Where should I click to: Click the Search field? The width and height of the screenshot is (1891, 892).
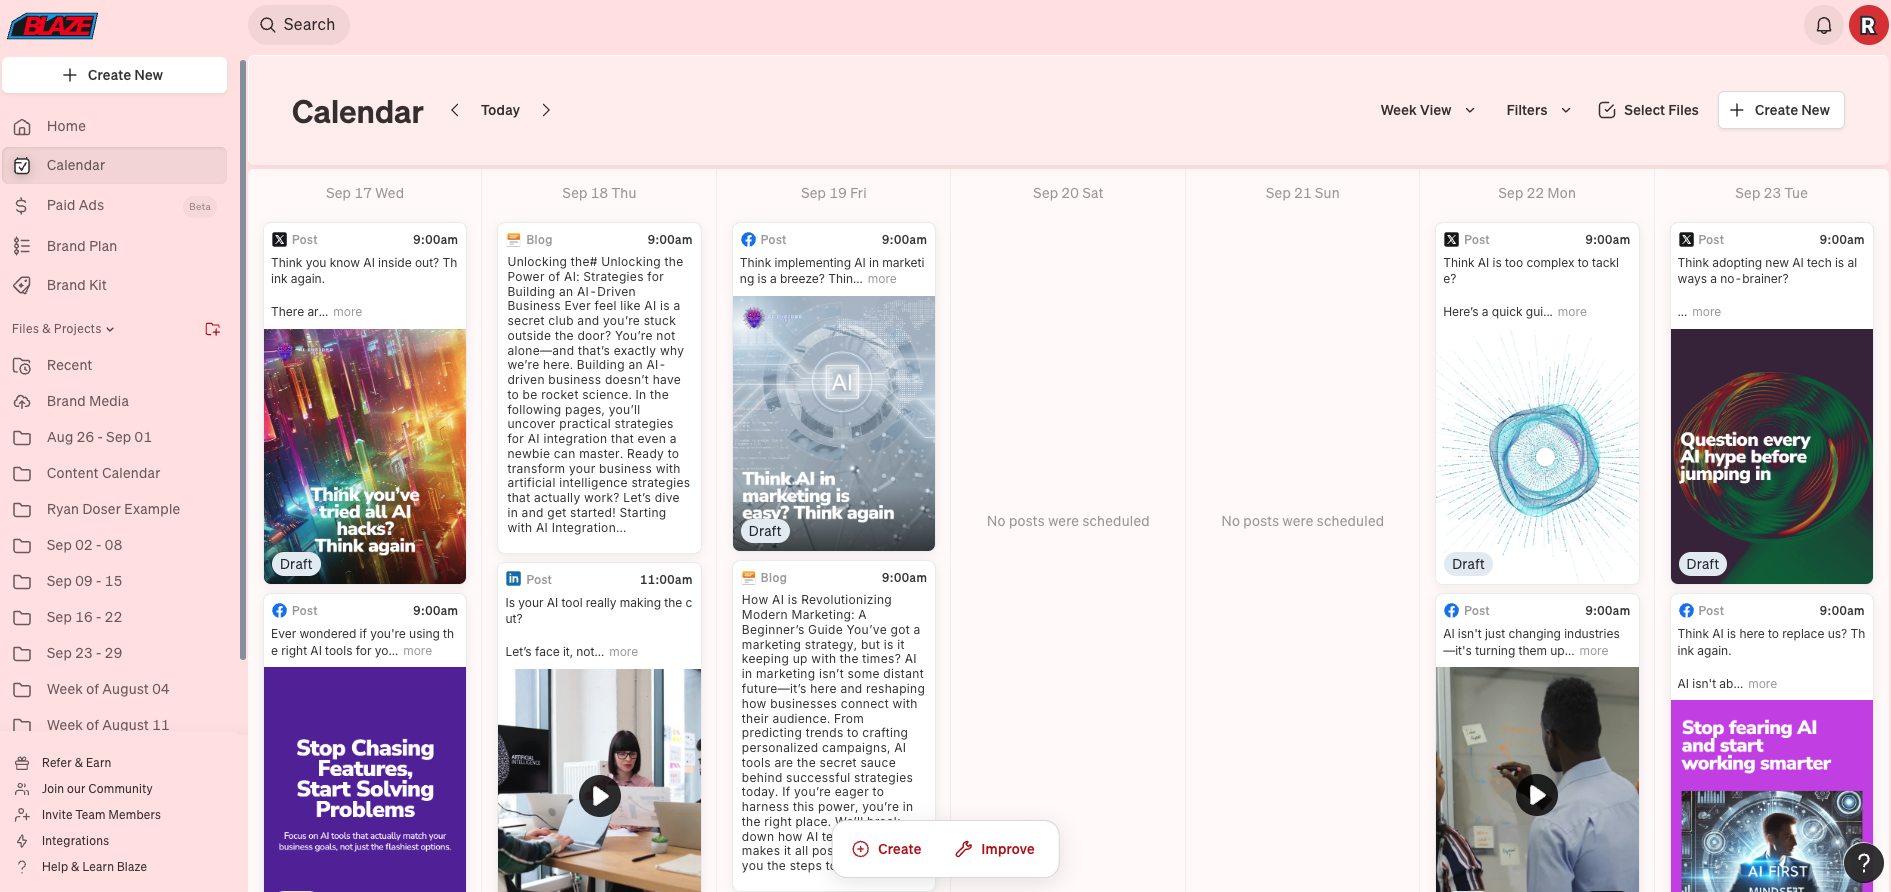[299, 25]
